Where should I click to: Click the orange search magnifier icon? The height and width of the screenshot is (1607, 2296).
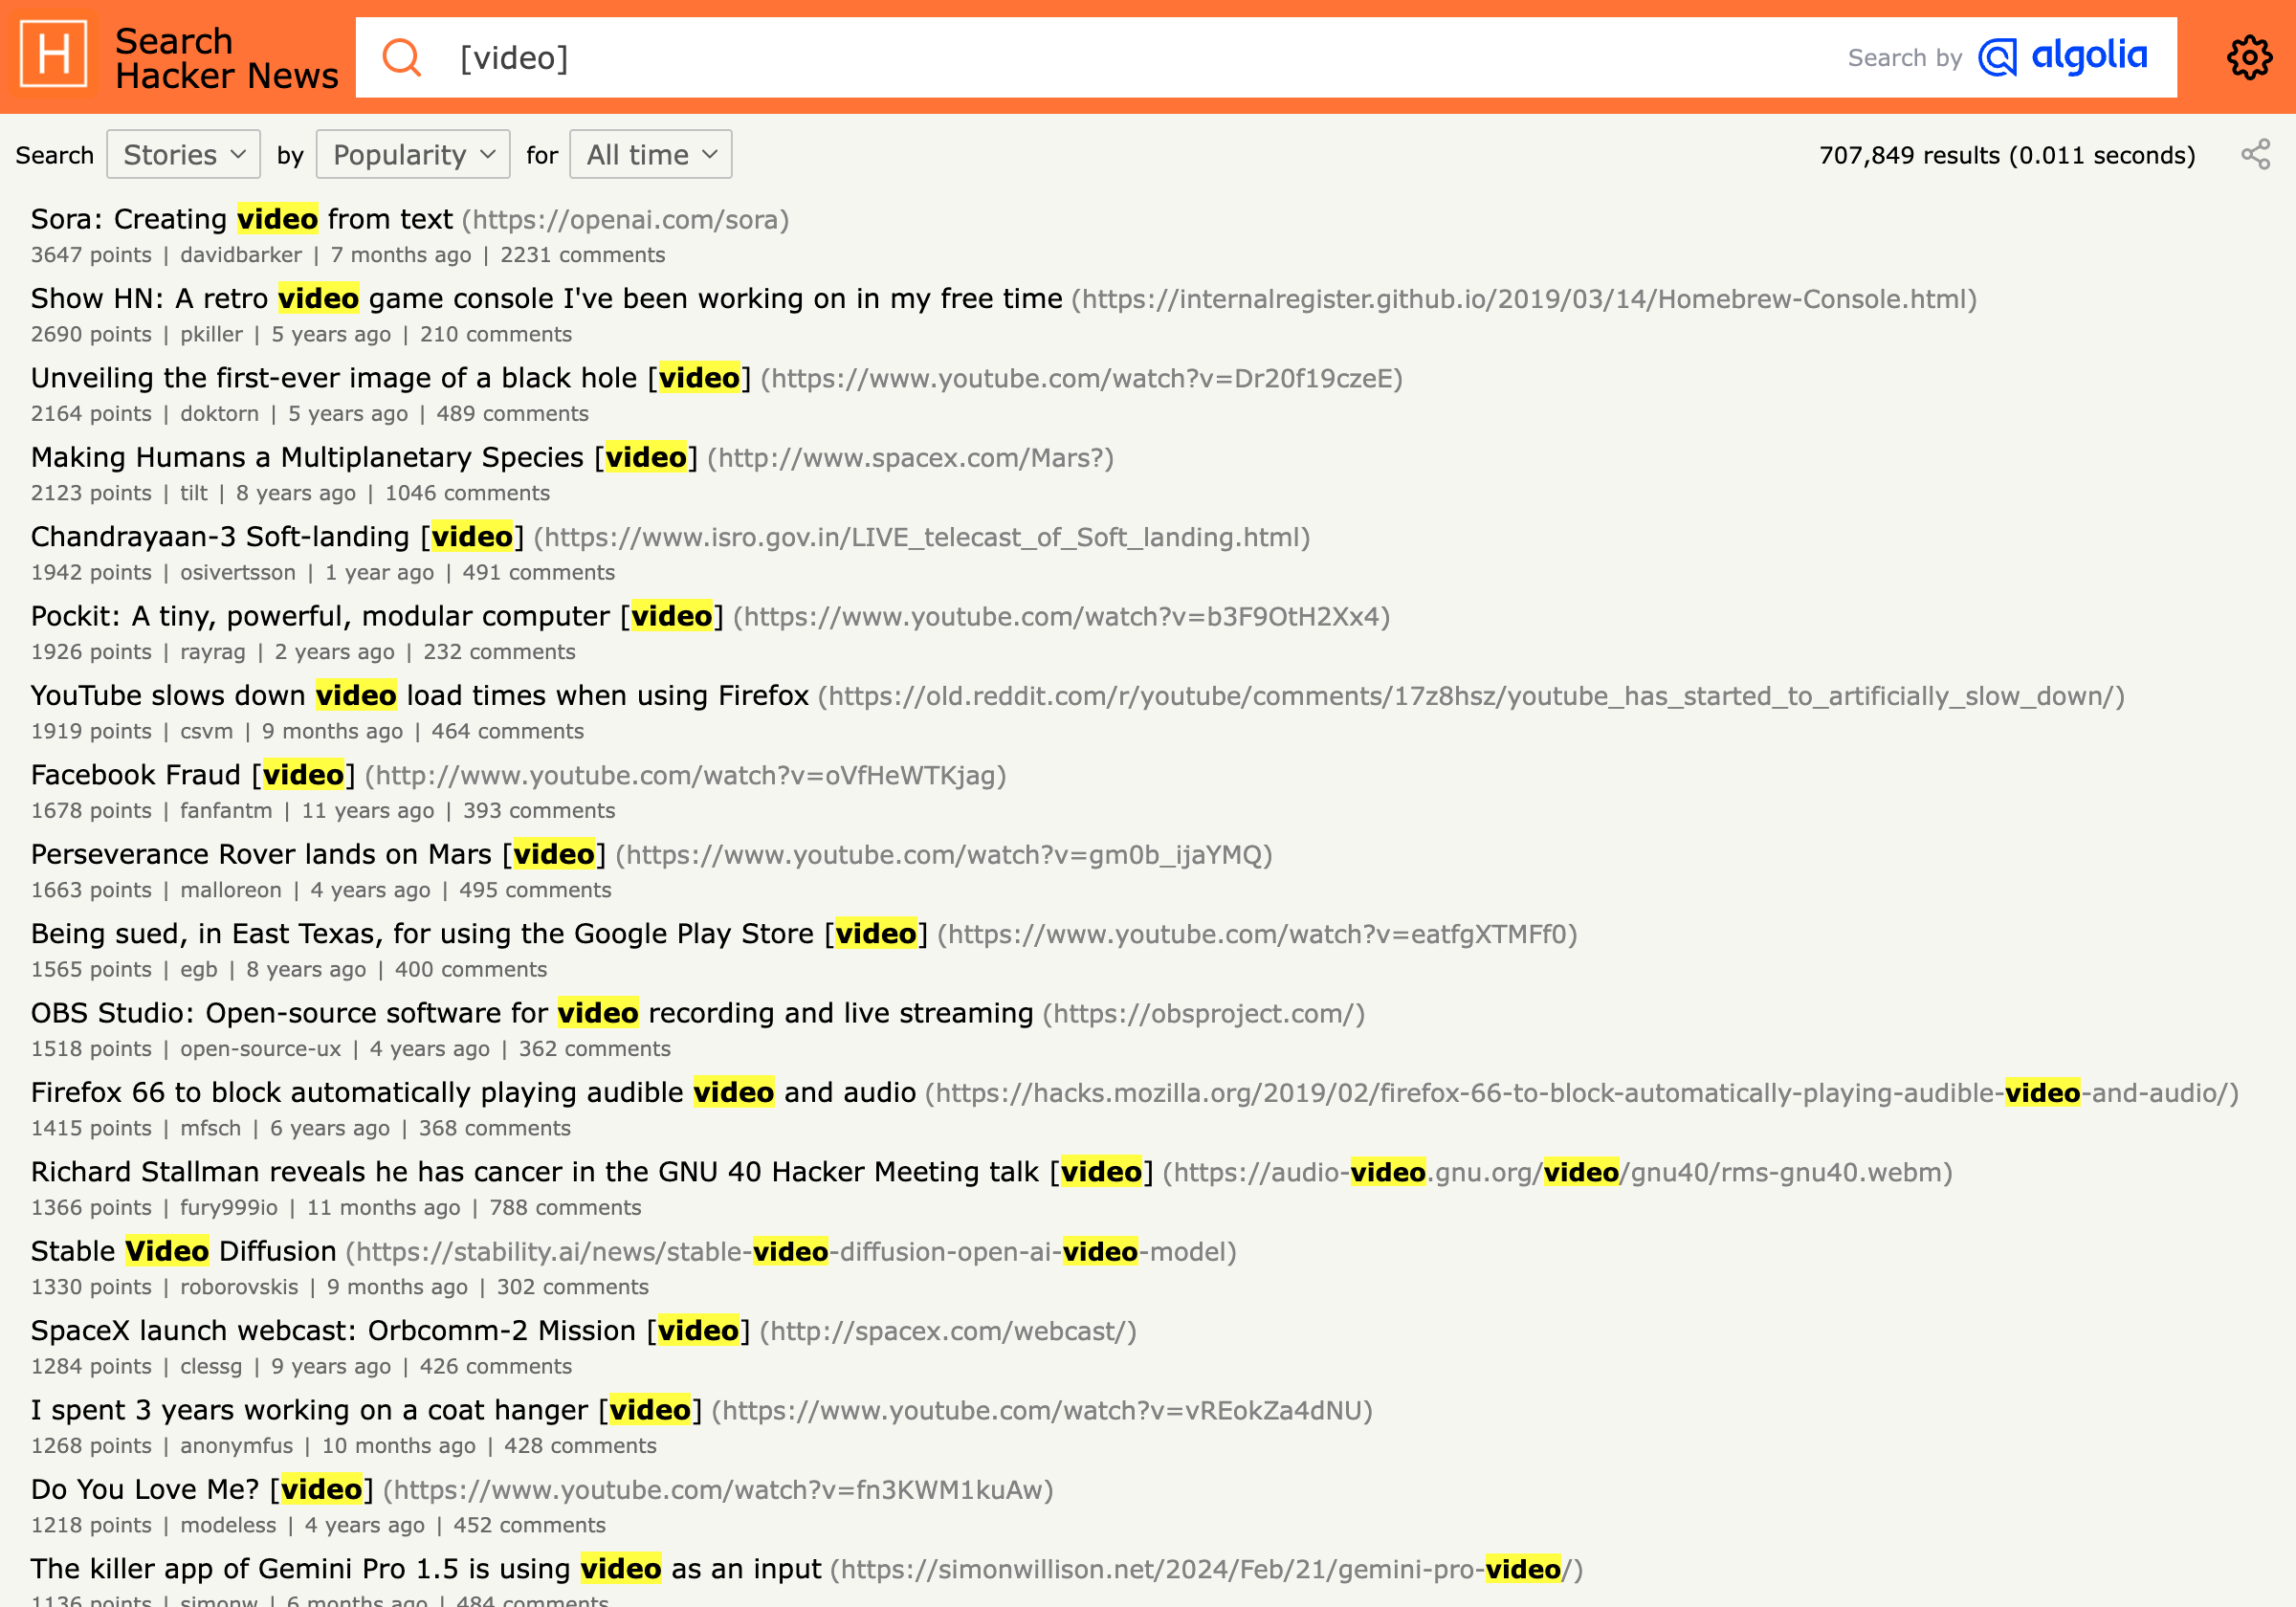click(x=402, y=57)
